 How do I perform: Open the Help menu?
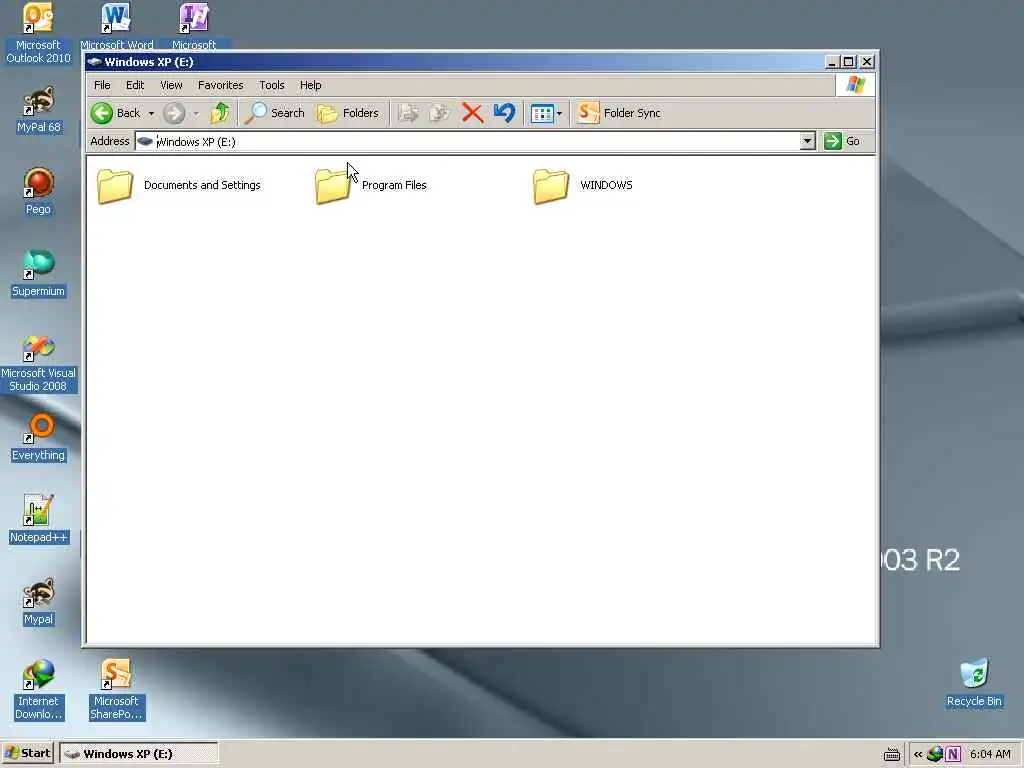click(x=310, y=85)
